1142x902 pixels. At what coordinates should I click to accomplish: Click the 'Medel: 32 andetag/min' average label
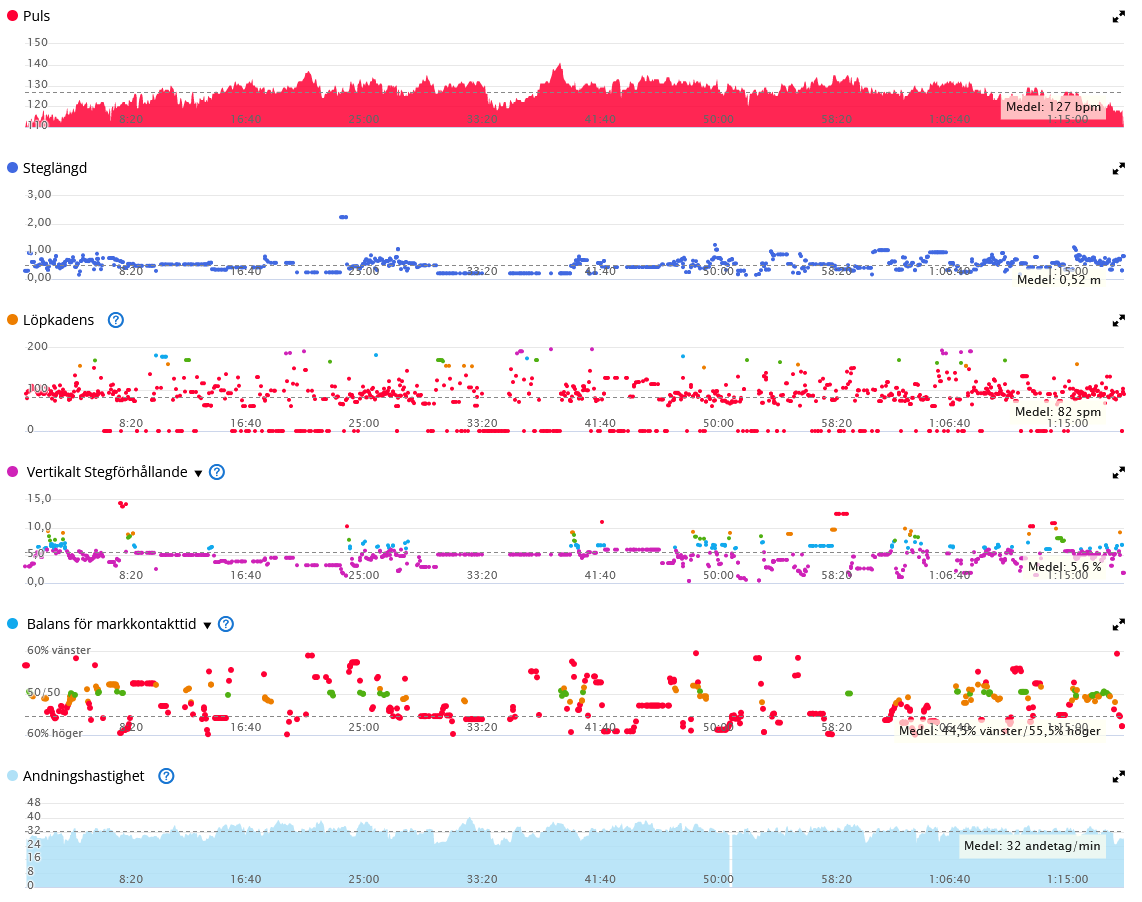click(1032, 846)
